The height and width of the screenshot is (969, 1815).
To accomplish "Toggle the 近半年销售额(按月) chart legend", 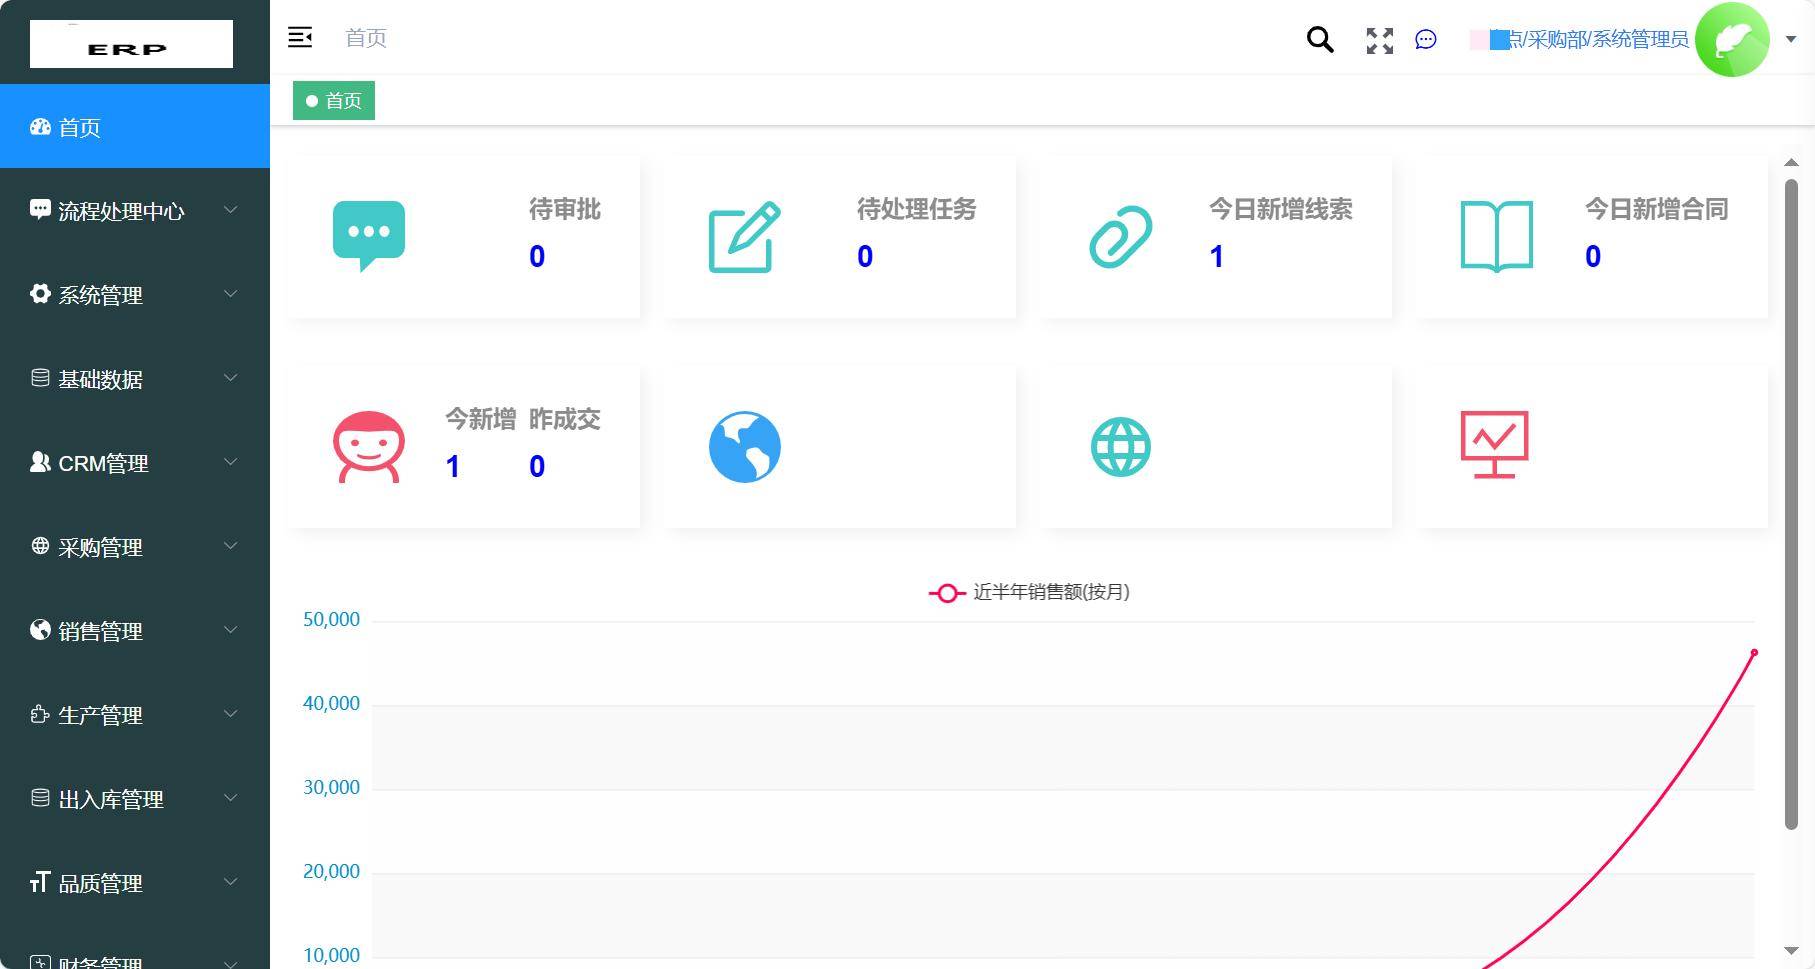I will pos(1029,593).
